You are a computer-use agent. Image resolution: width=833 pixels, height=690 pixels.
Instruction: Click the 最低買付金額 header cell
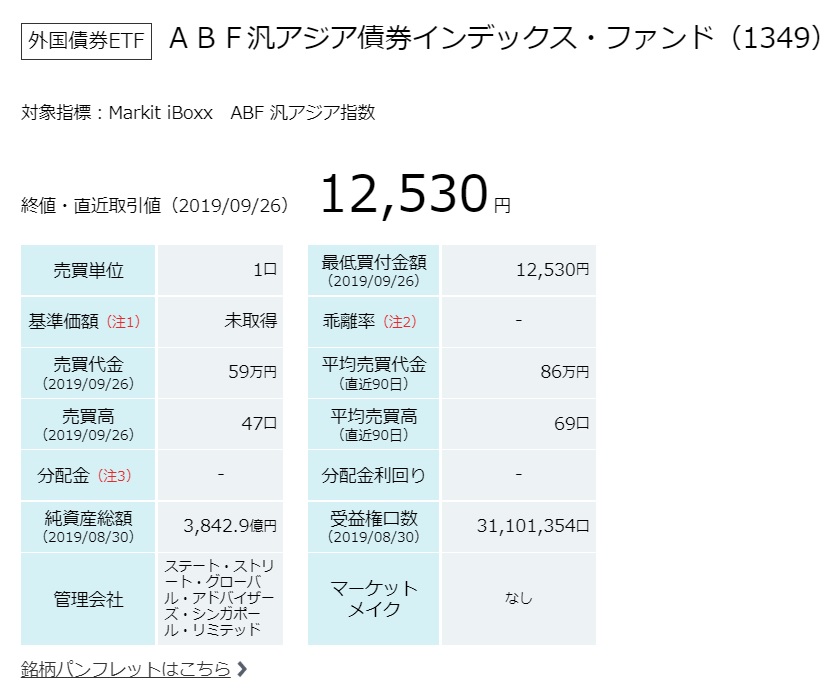coord(373,270)
